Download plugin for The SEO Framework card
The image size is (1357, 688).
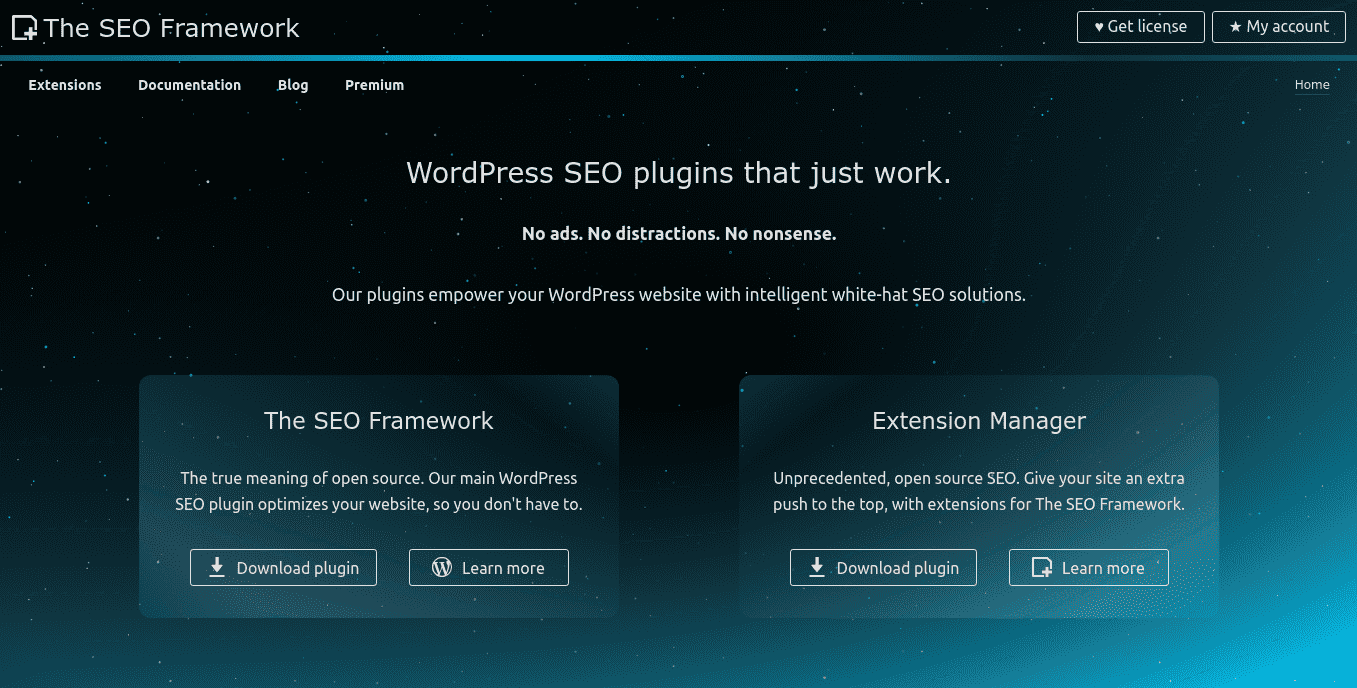[x=283, y=568]
